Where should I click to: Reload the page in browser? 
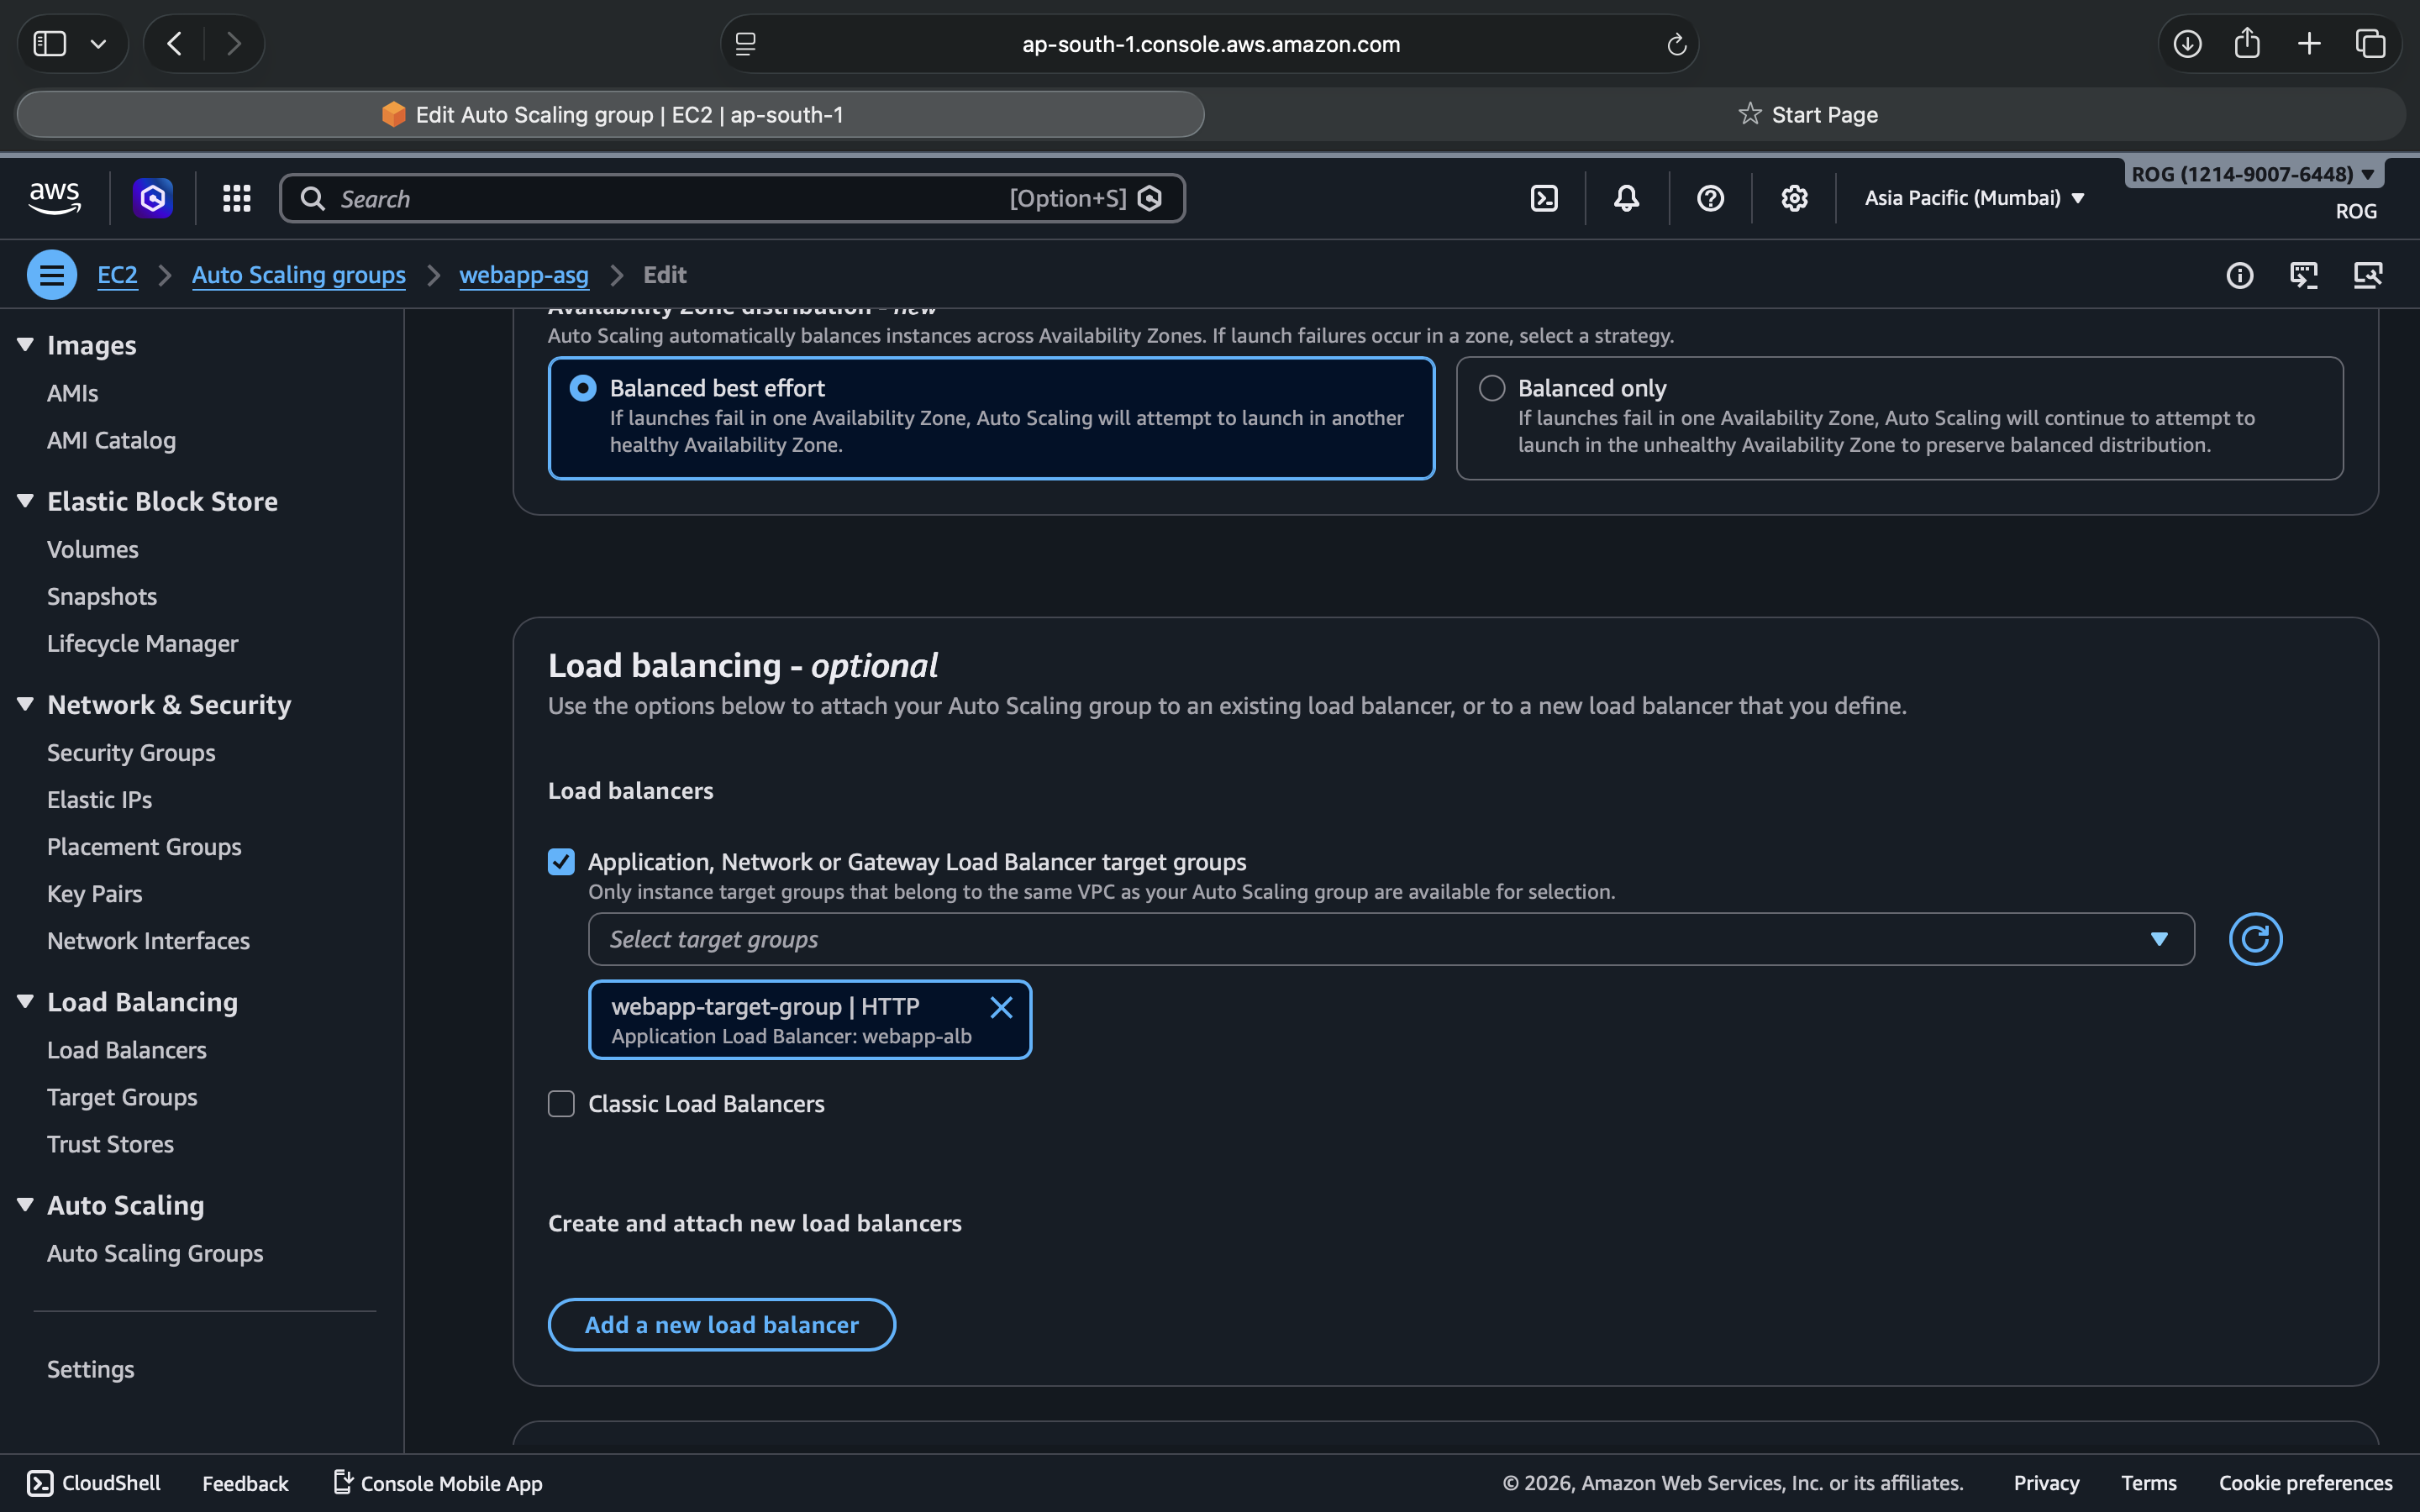click(1677, 44)
